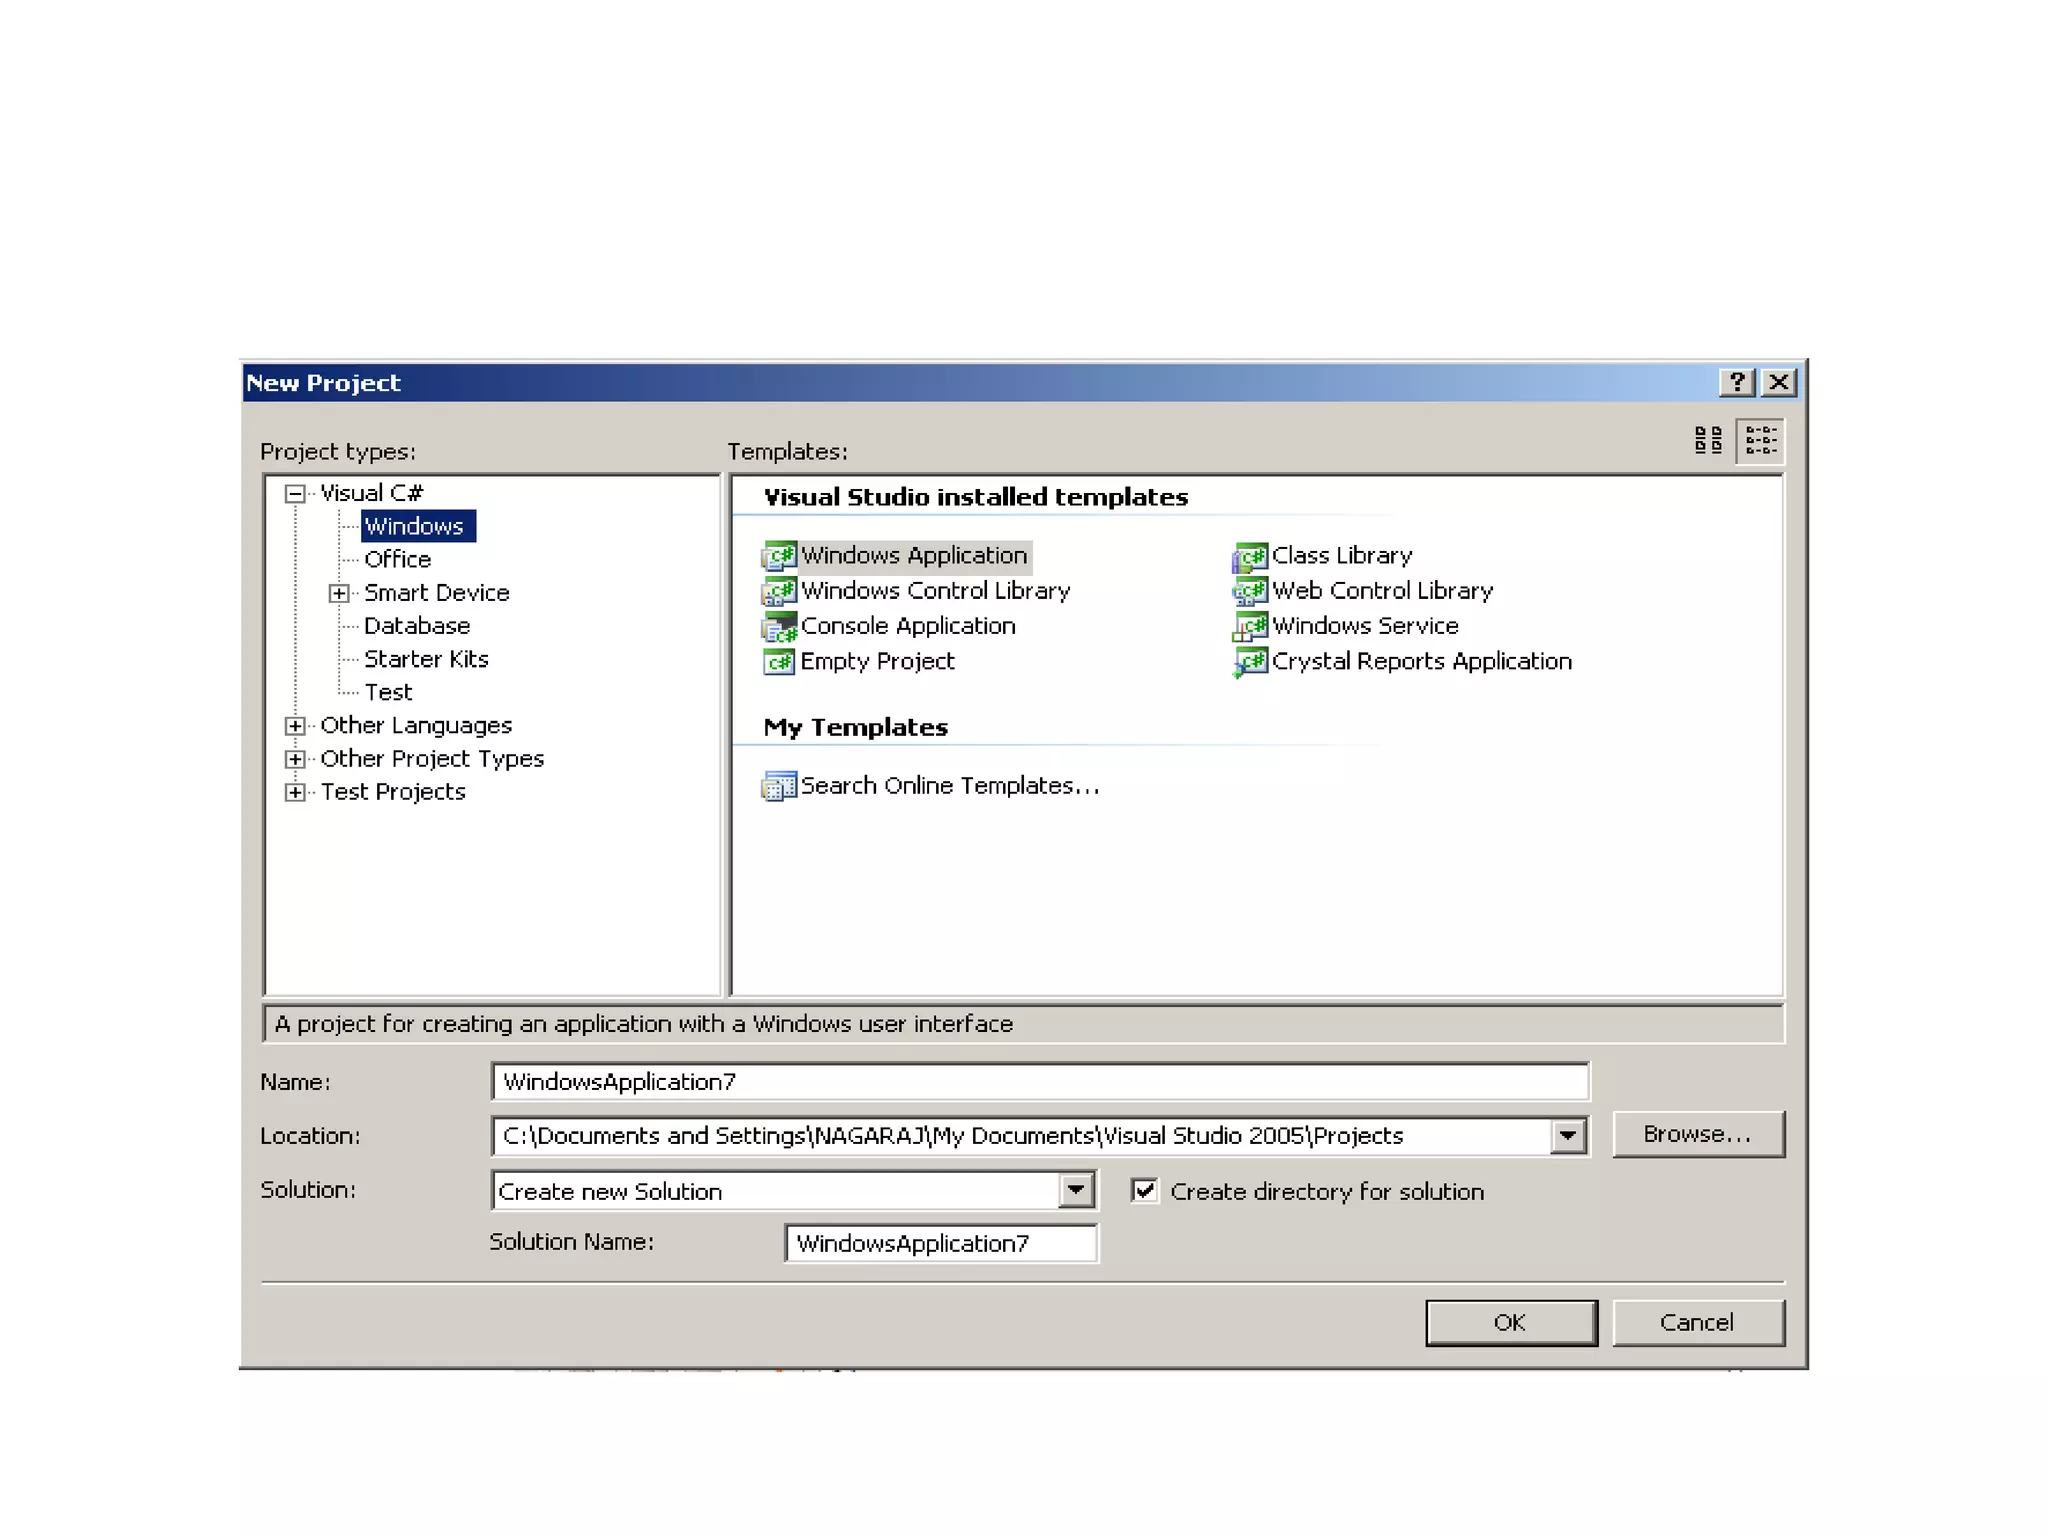The height and width of the screenshot is (1536, 2048).
Task: Select the Windows Application template icon
Action: pyautogui.click(x=779, y=555)
